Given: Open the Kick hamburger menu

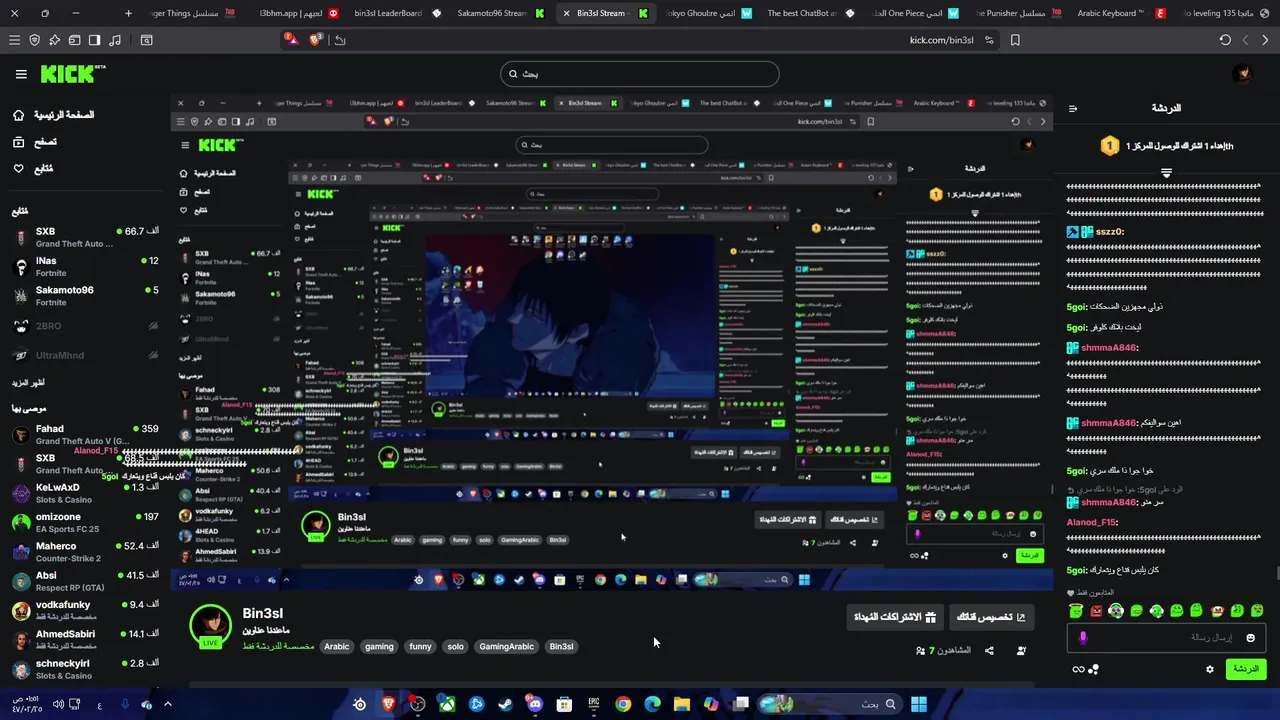Looking at the screenshot, I should [21, 74].
